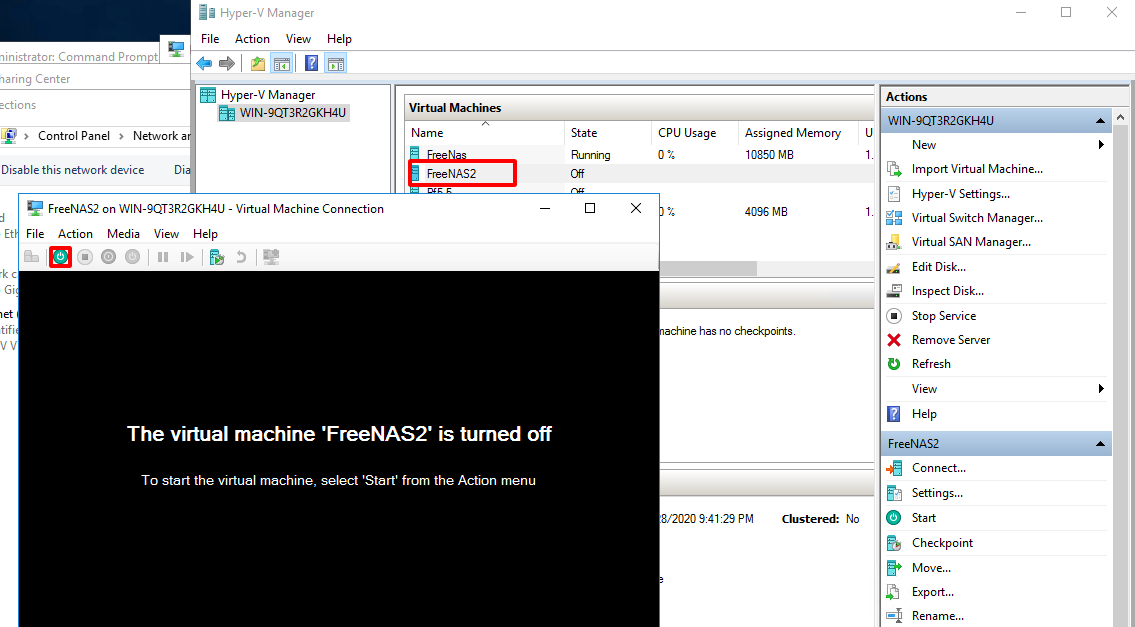
Task: Click the Revert icon in VM toolbar
Action: (241, 257)
